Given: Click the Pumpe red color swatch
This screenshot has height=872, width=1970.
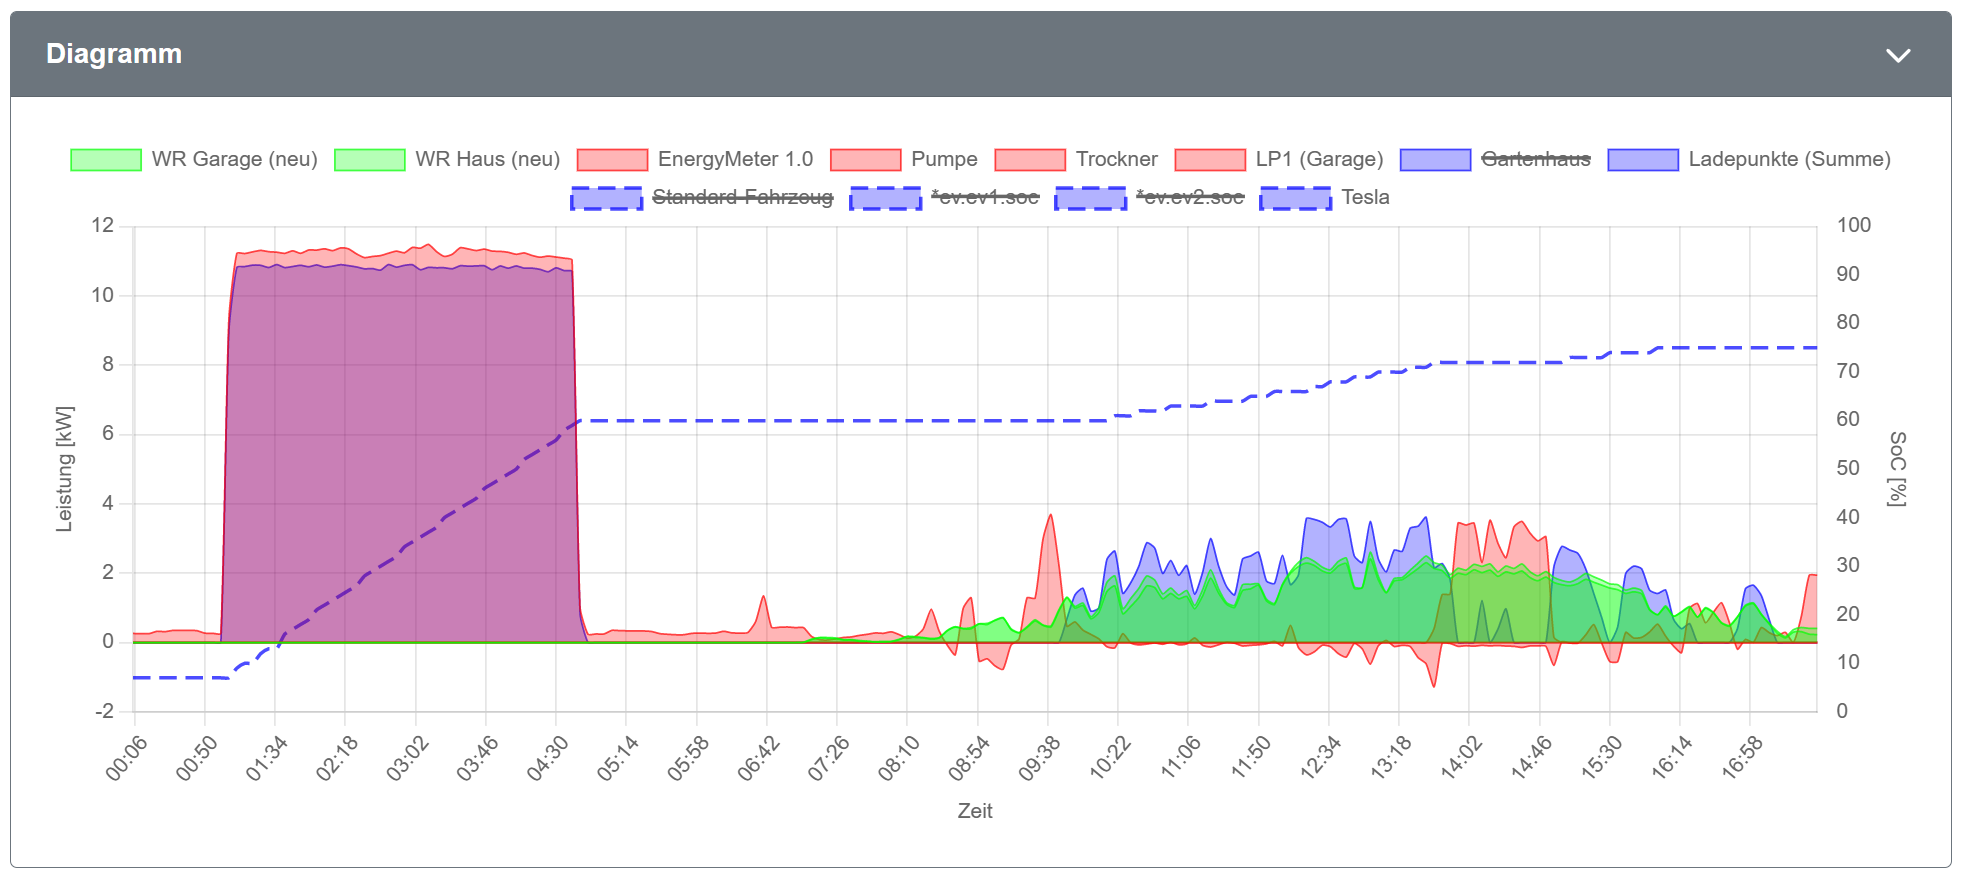Looking at the screenshot, I should tap(865, 160).
